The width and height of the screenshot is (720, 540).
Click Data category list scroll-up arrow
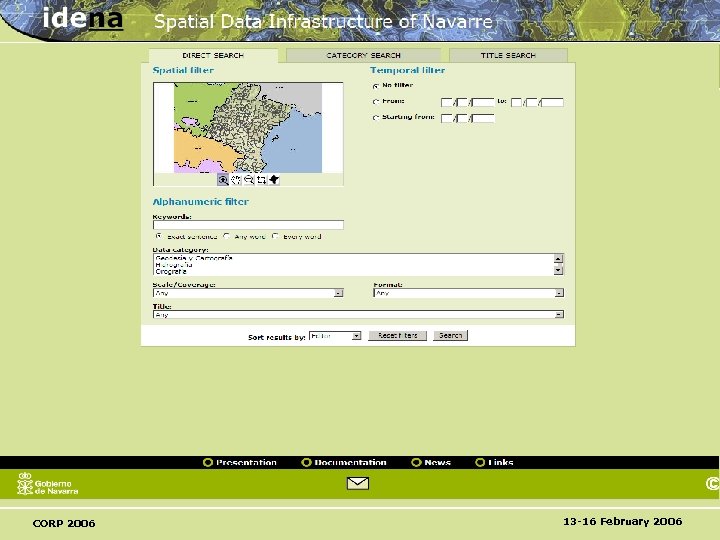tap(558, 259)
